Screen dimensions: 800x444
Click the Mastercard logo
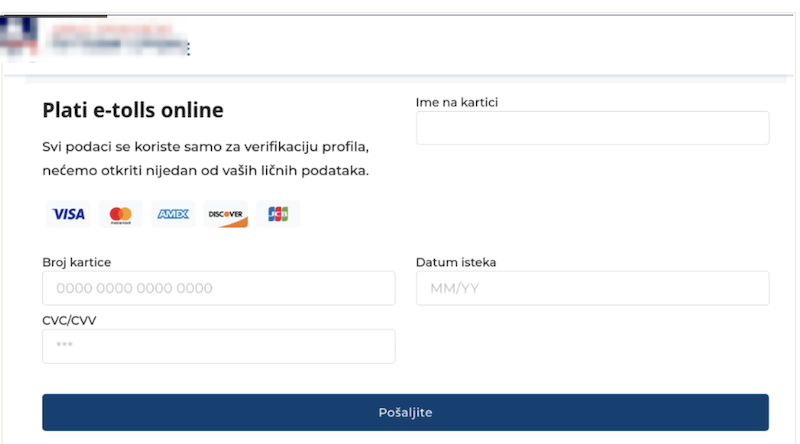click(x=121, y=214)
